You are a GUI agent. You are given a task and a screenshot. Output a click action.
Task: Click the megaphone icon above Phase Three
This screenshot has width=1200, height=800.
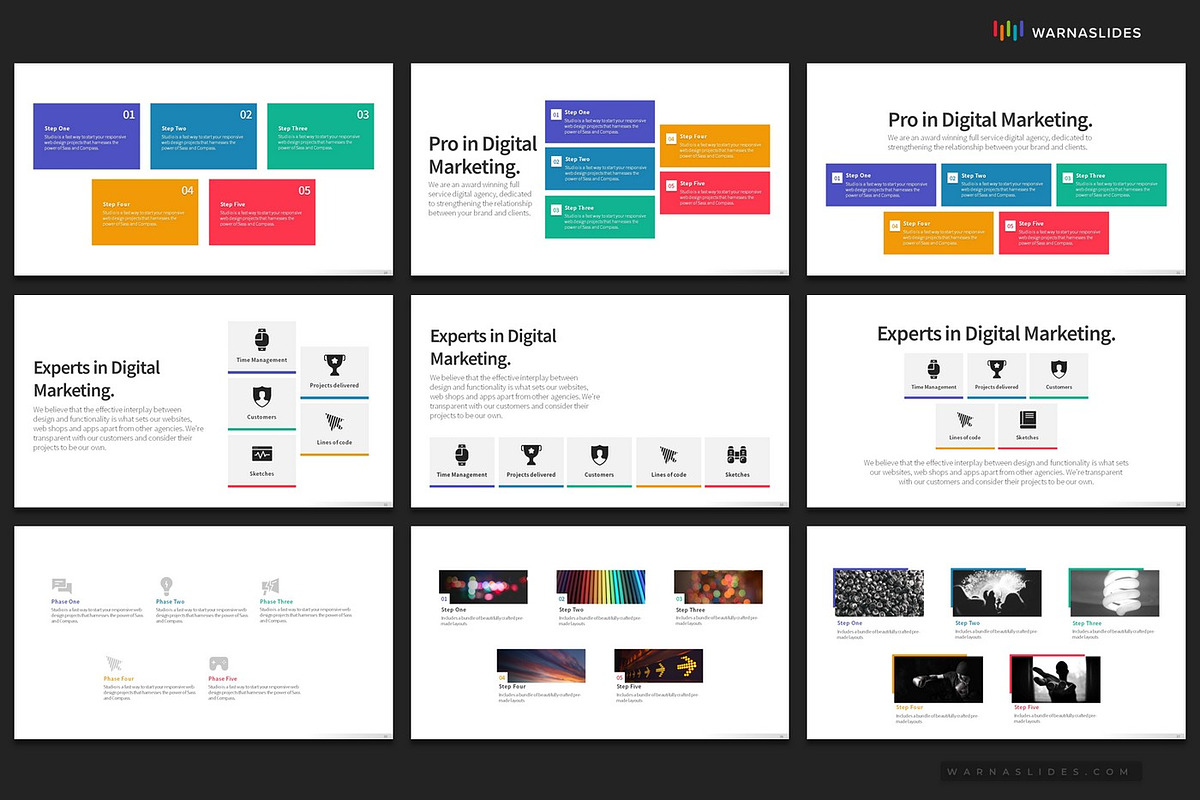point(270,587)
